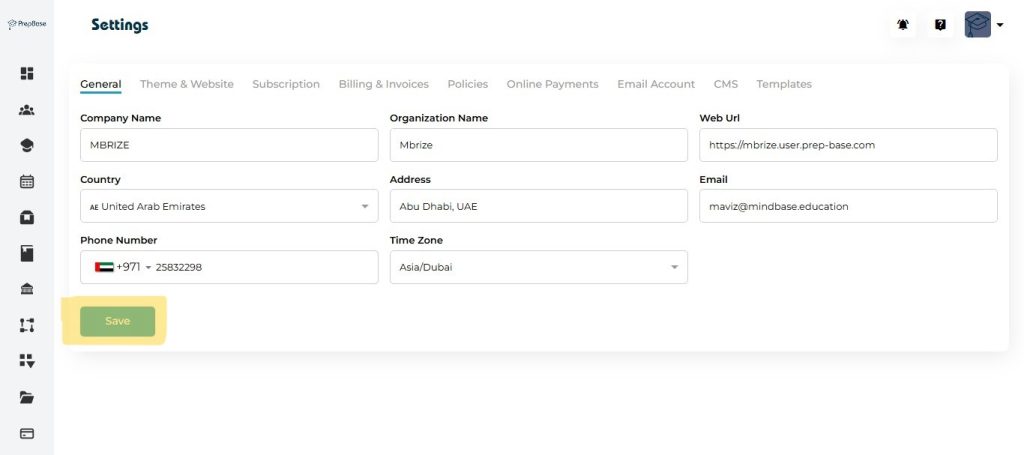1024x455 pixels.
Task: Click the help question mark icon
Action: tap(940, 25)
